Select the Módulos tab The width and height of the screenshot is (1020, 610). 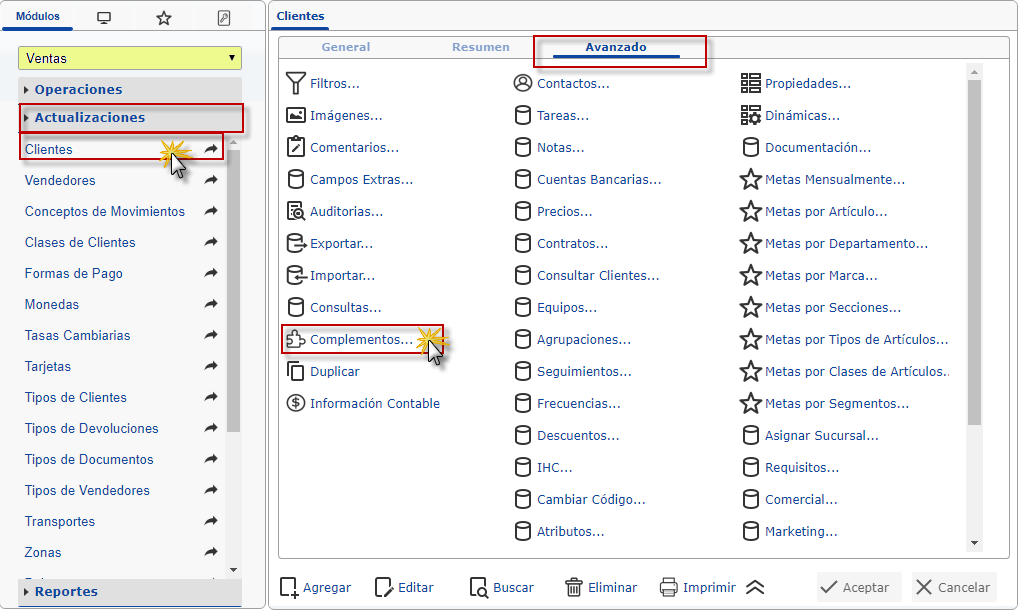coord(38,16)
